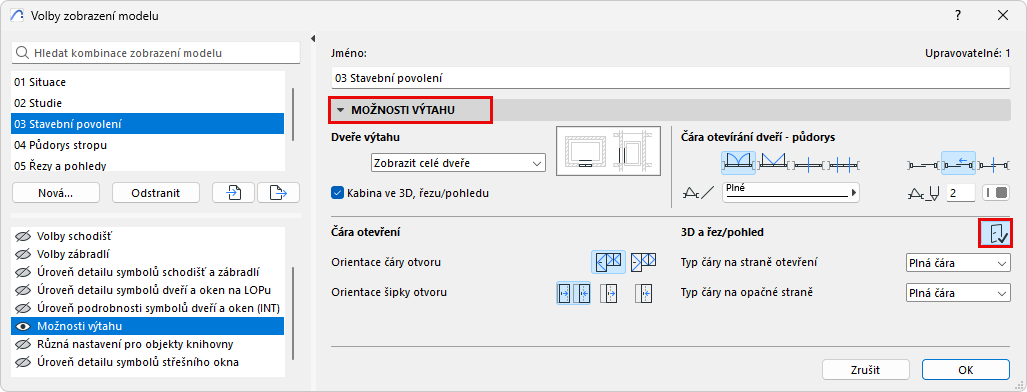Click the pen icon beside the value 2
Screen dimensions: 1027x392
[924, 193]
